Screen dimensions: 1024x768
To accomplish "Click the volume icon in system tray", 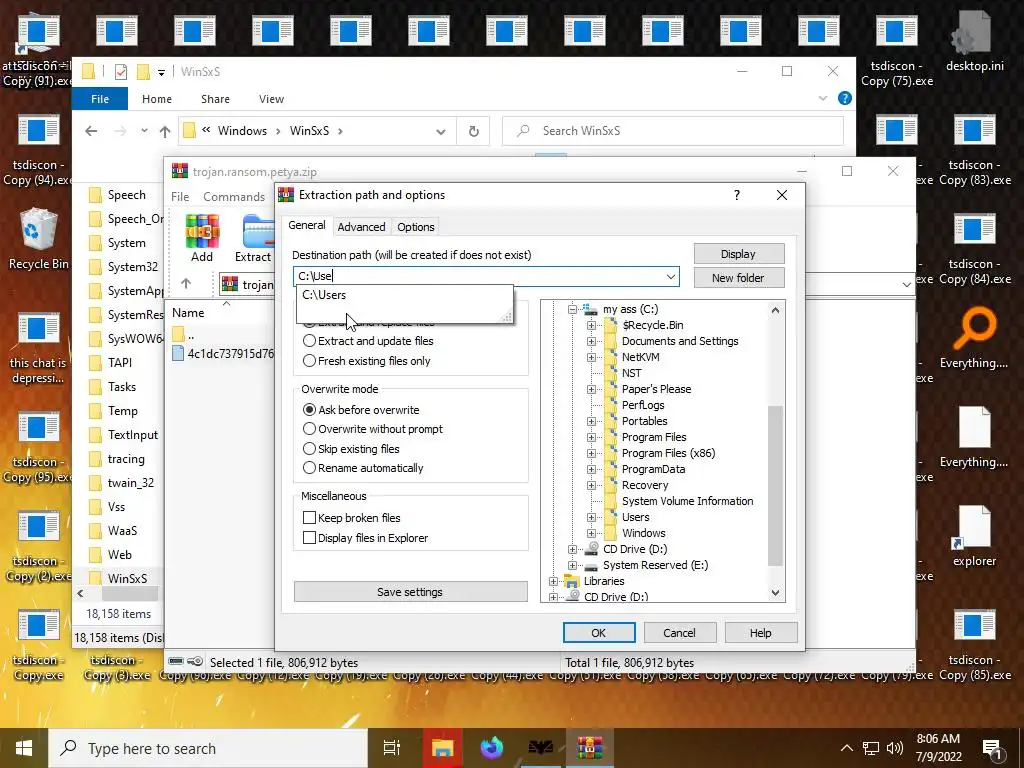I will pos(895,748).
